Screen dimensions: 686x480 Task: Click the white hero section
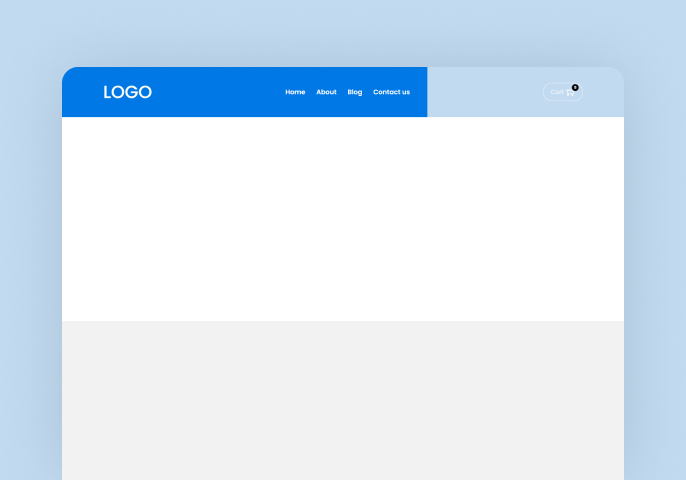pos(342,218)
